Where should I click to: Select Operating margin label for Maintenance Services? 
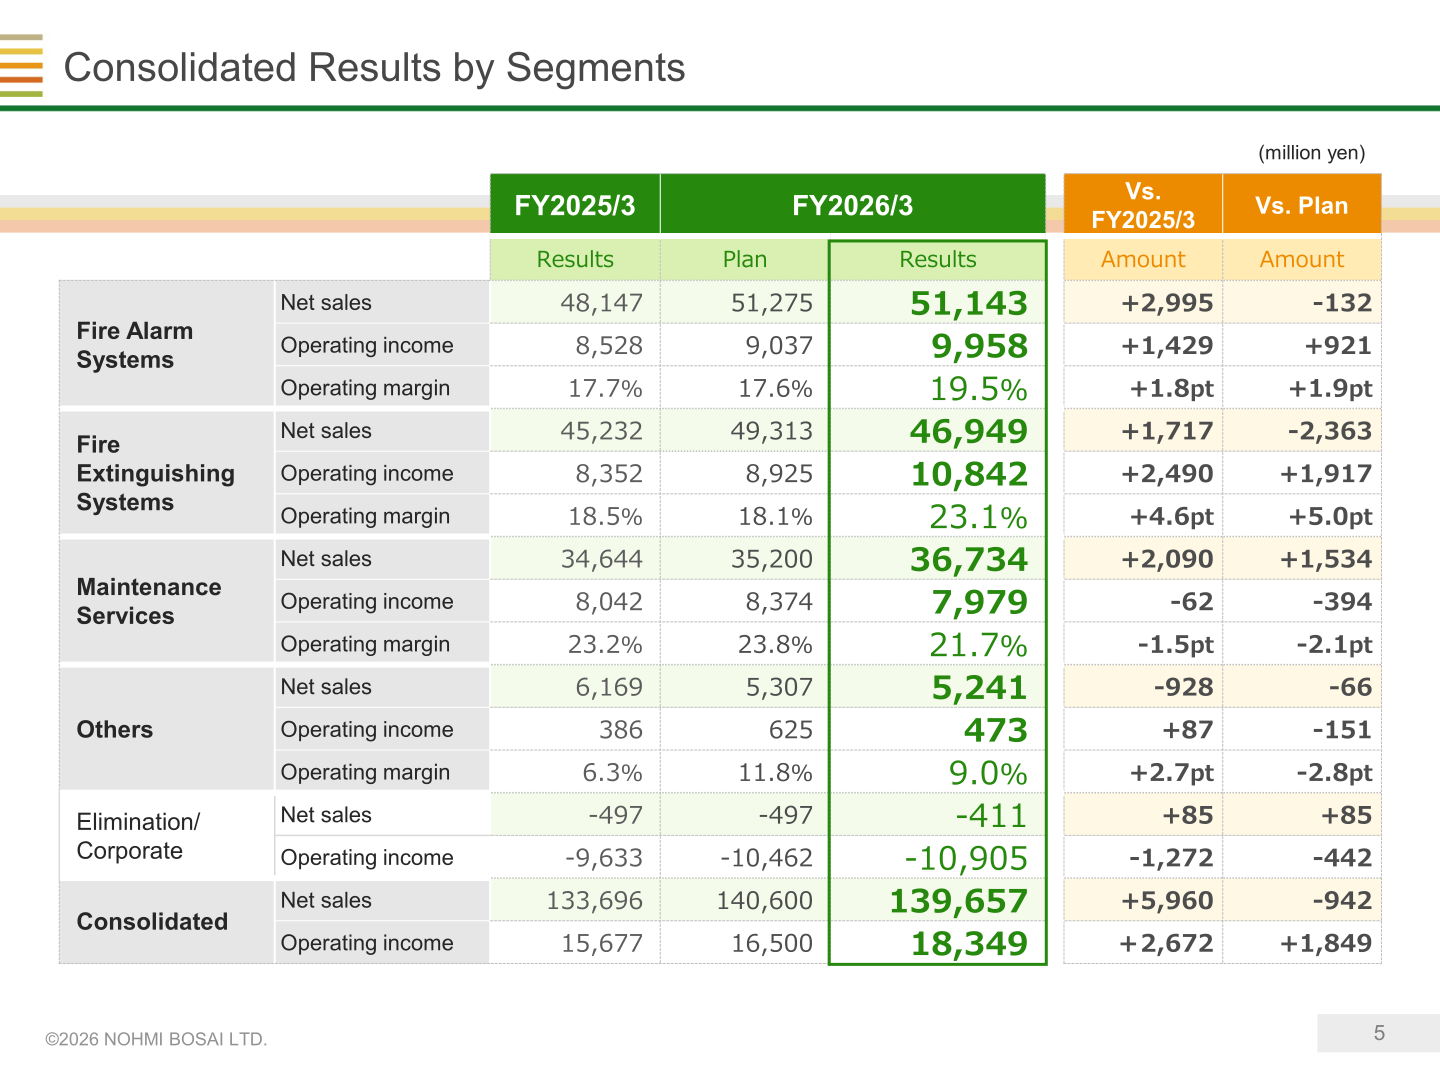[365, 644]
